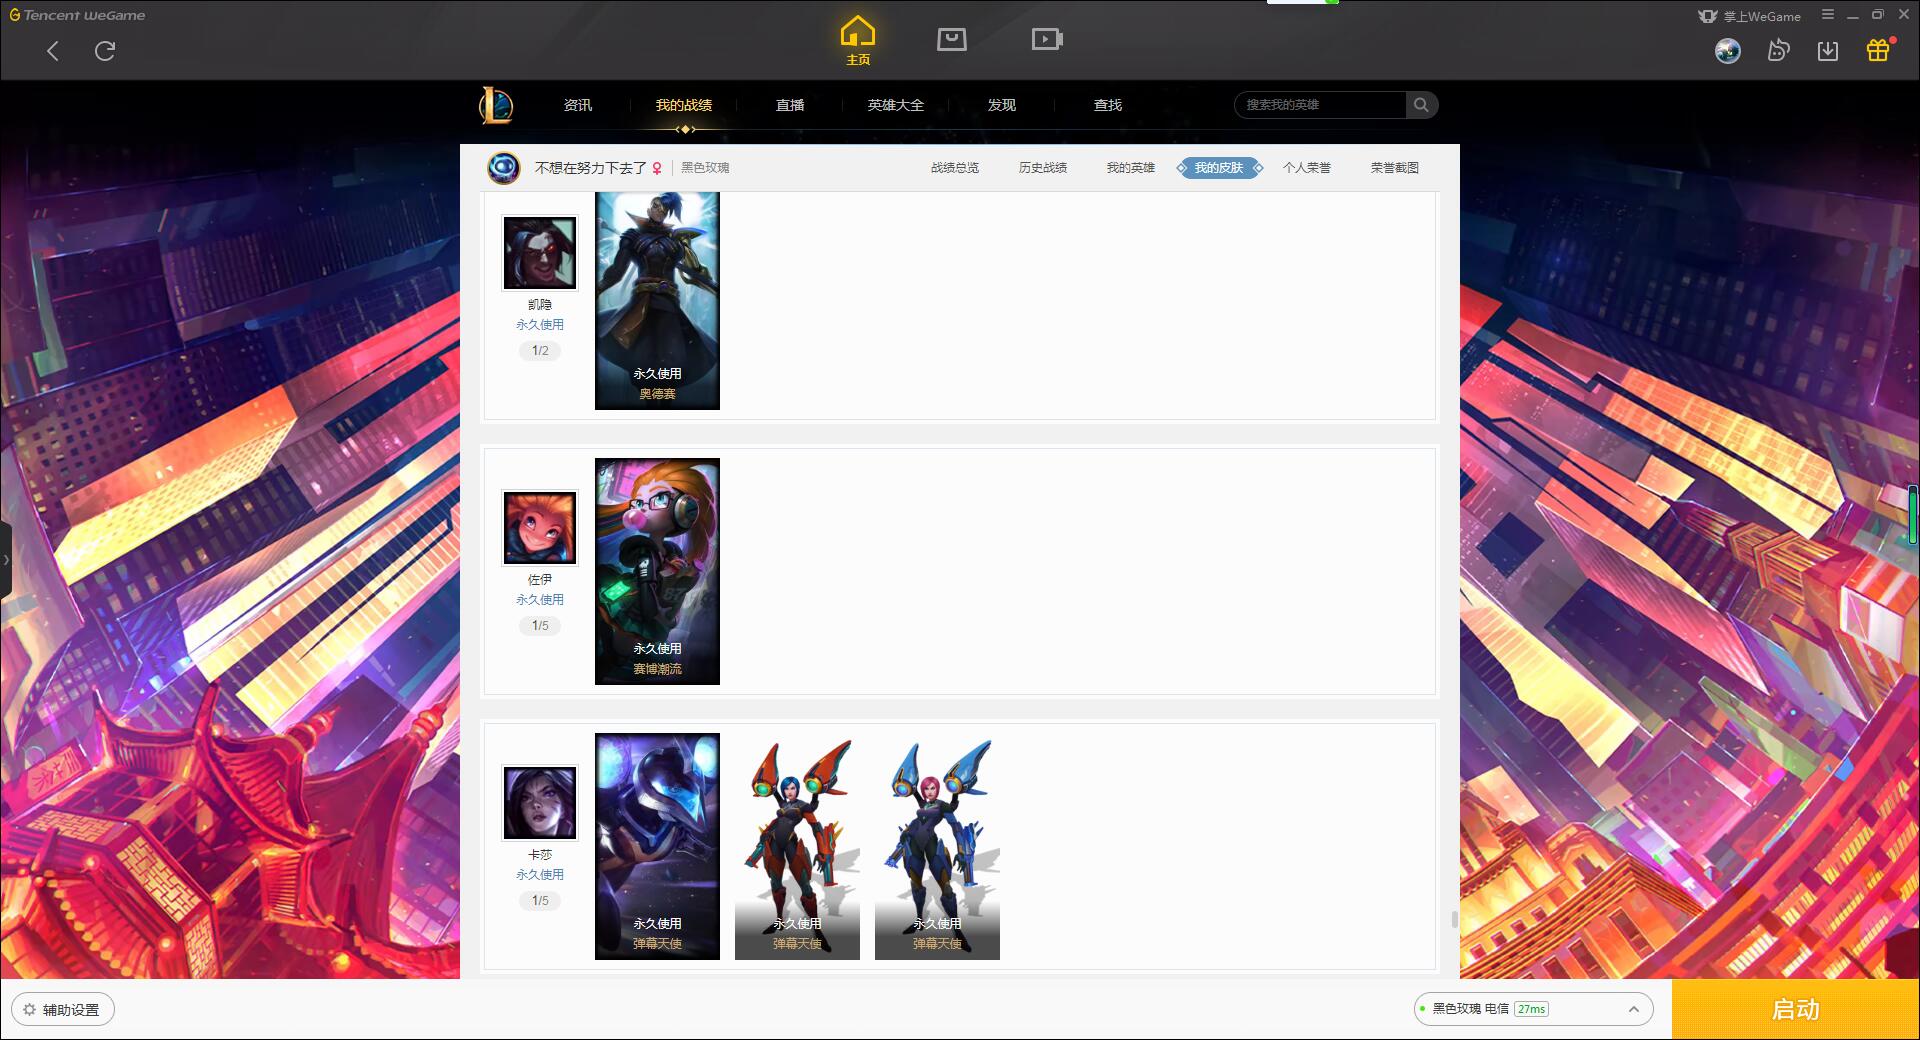Screen dimensions: 1920x1040
Task: Click the 1/5 skin count under 佐伊
Action: 540,626
